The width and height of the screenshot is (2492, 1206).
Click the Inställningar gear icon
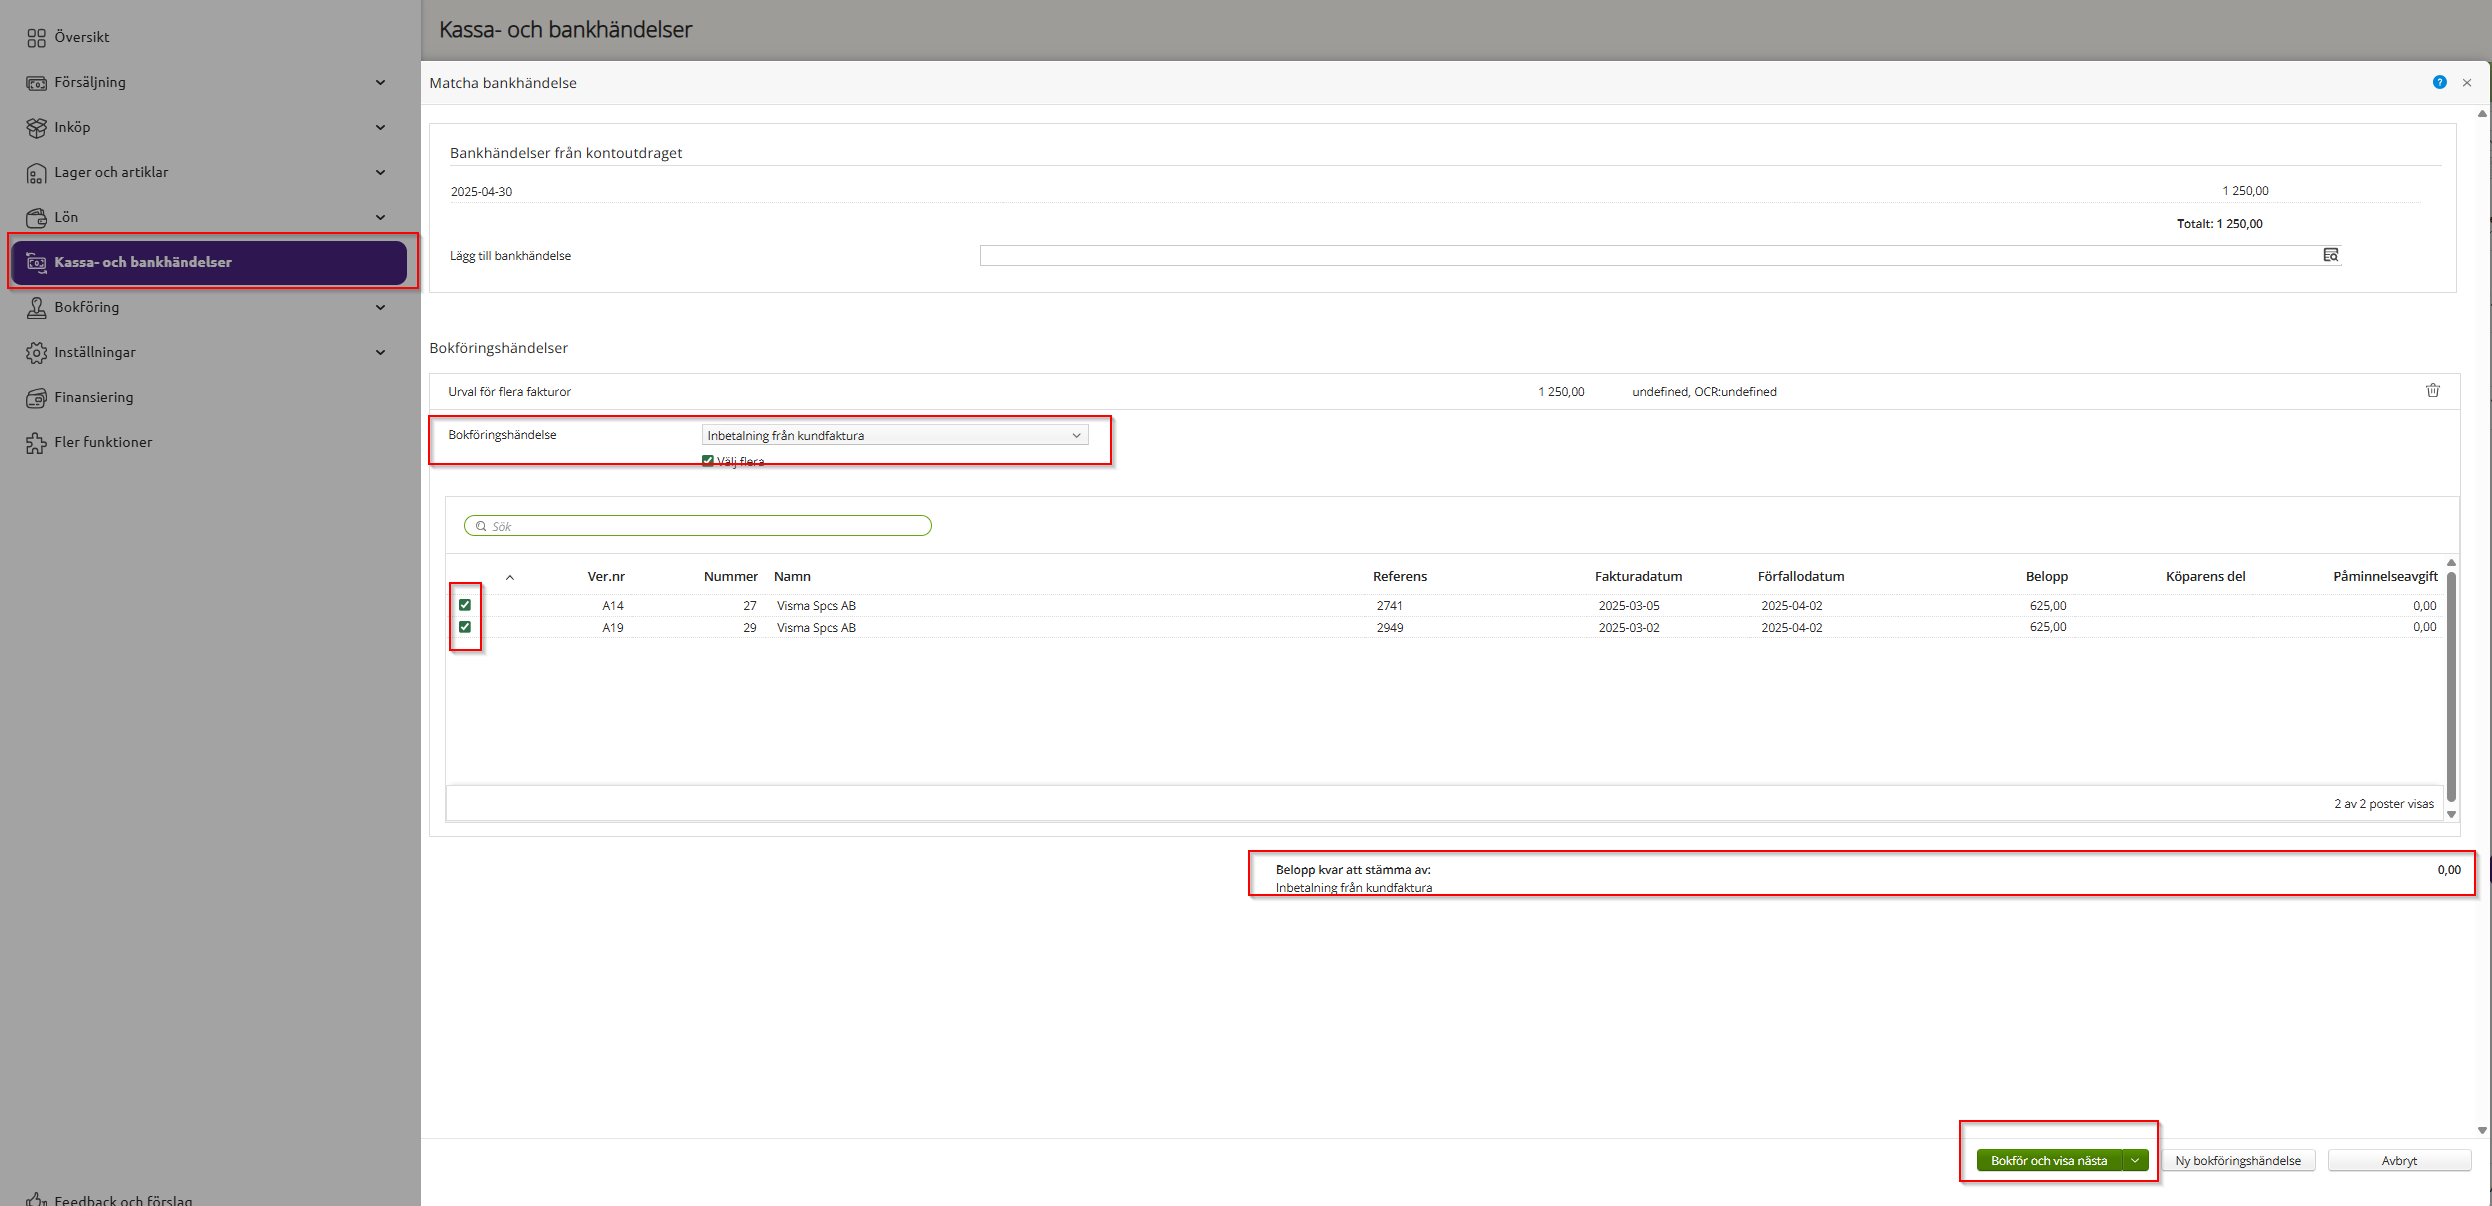(x=36, y=353)
